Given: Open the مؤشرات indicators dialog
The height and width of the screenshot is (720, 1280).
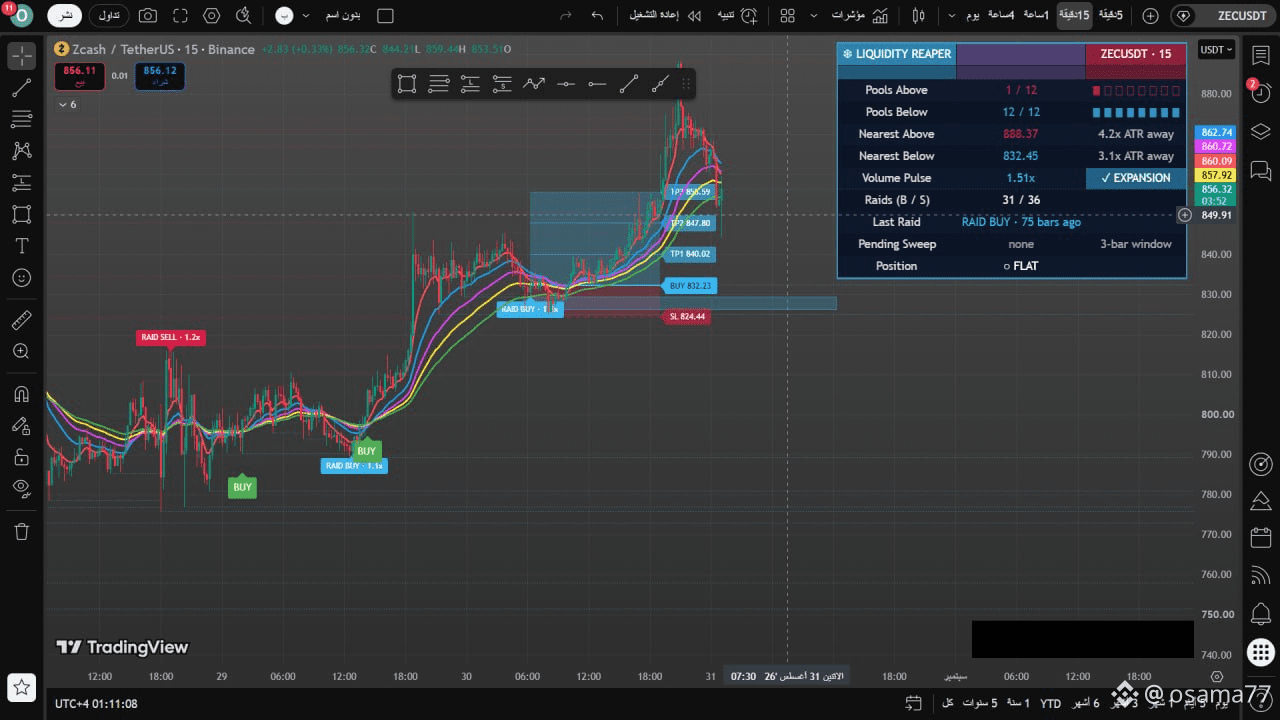Looking at the screenshot, I should click(x=859, y=16).
